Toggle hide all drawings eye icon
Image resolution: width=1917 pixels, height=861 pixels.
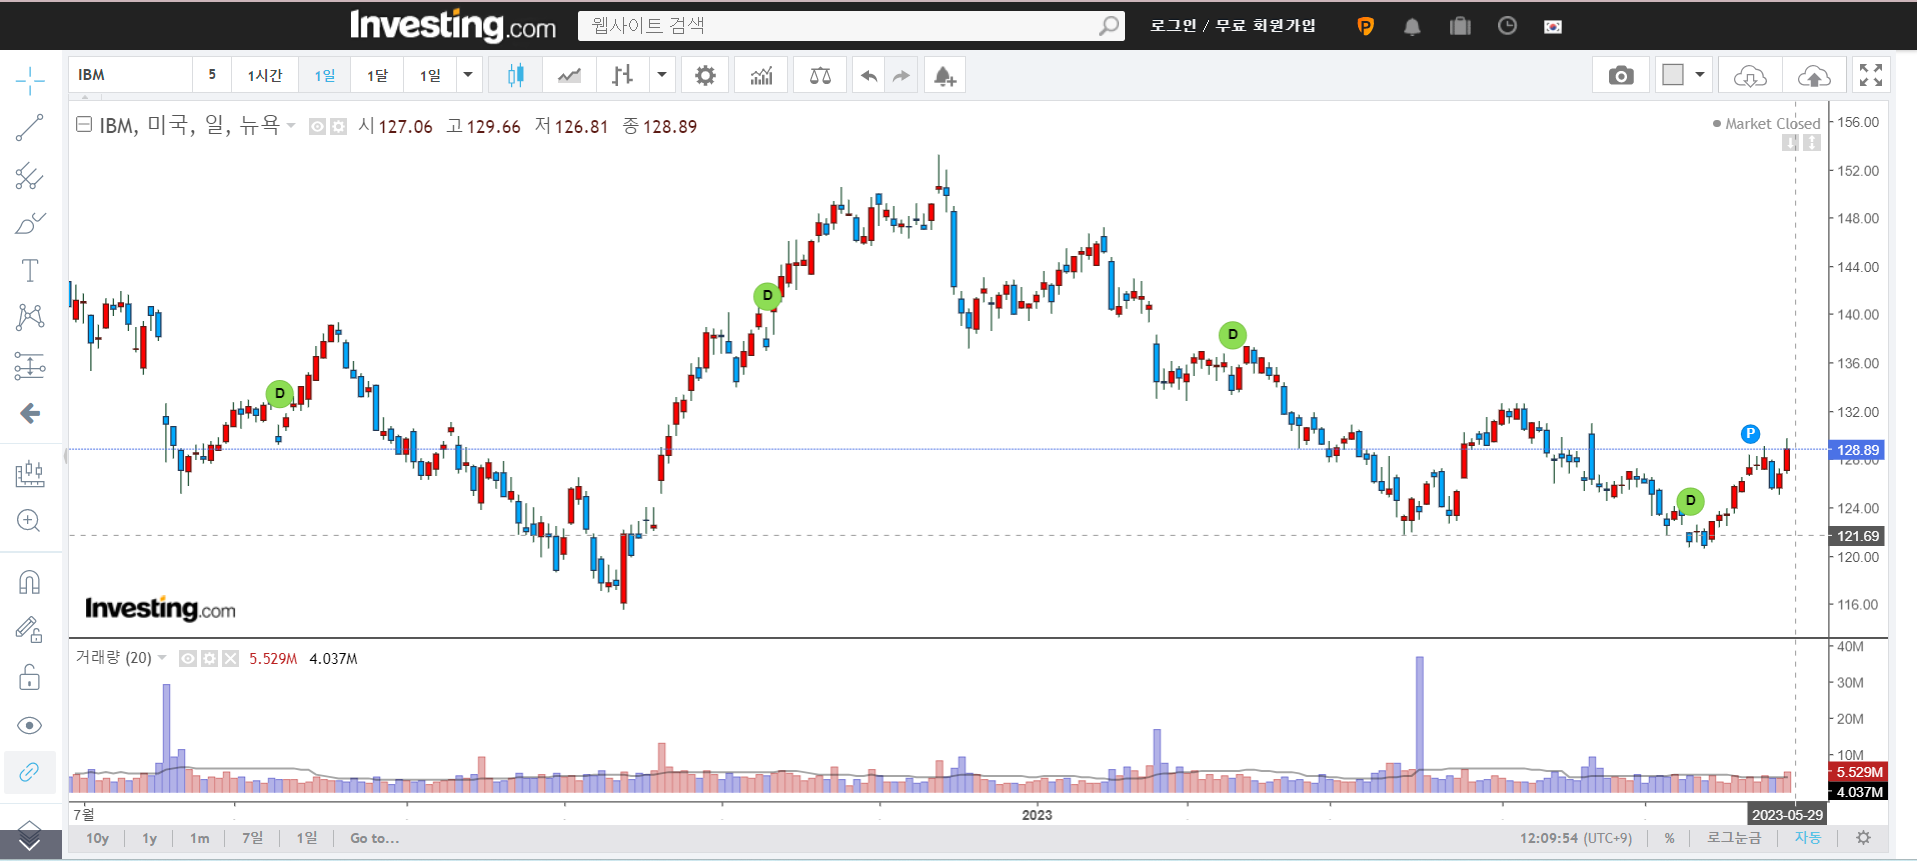(x=30, y=725)
